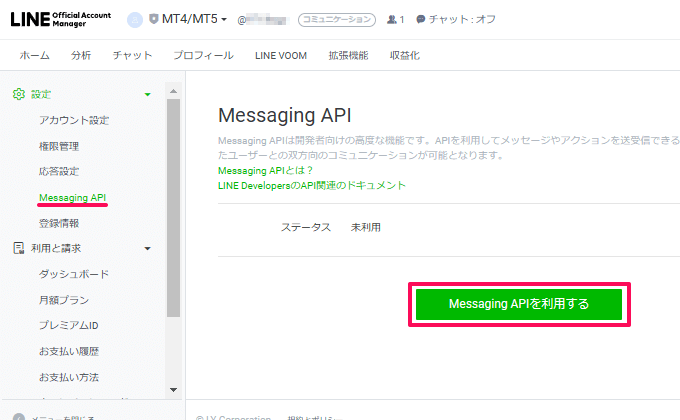Viewport: 680px width, 420px height.
Task: Open 権限管理 in sidebar
Action: click(59, 146)
